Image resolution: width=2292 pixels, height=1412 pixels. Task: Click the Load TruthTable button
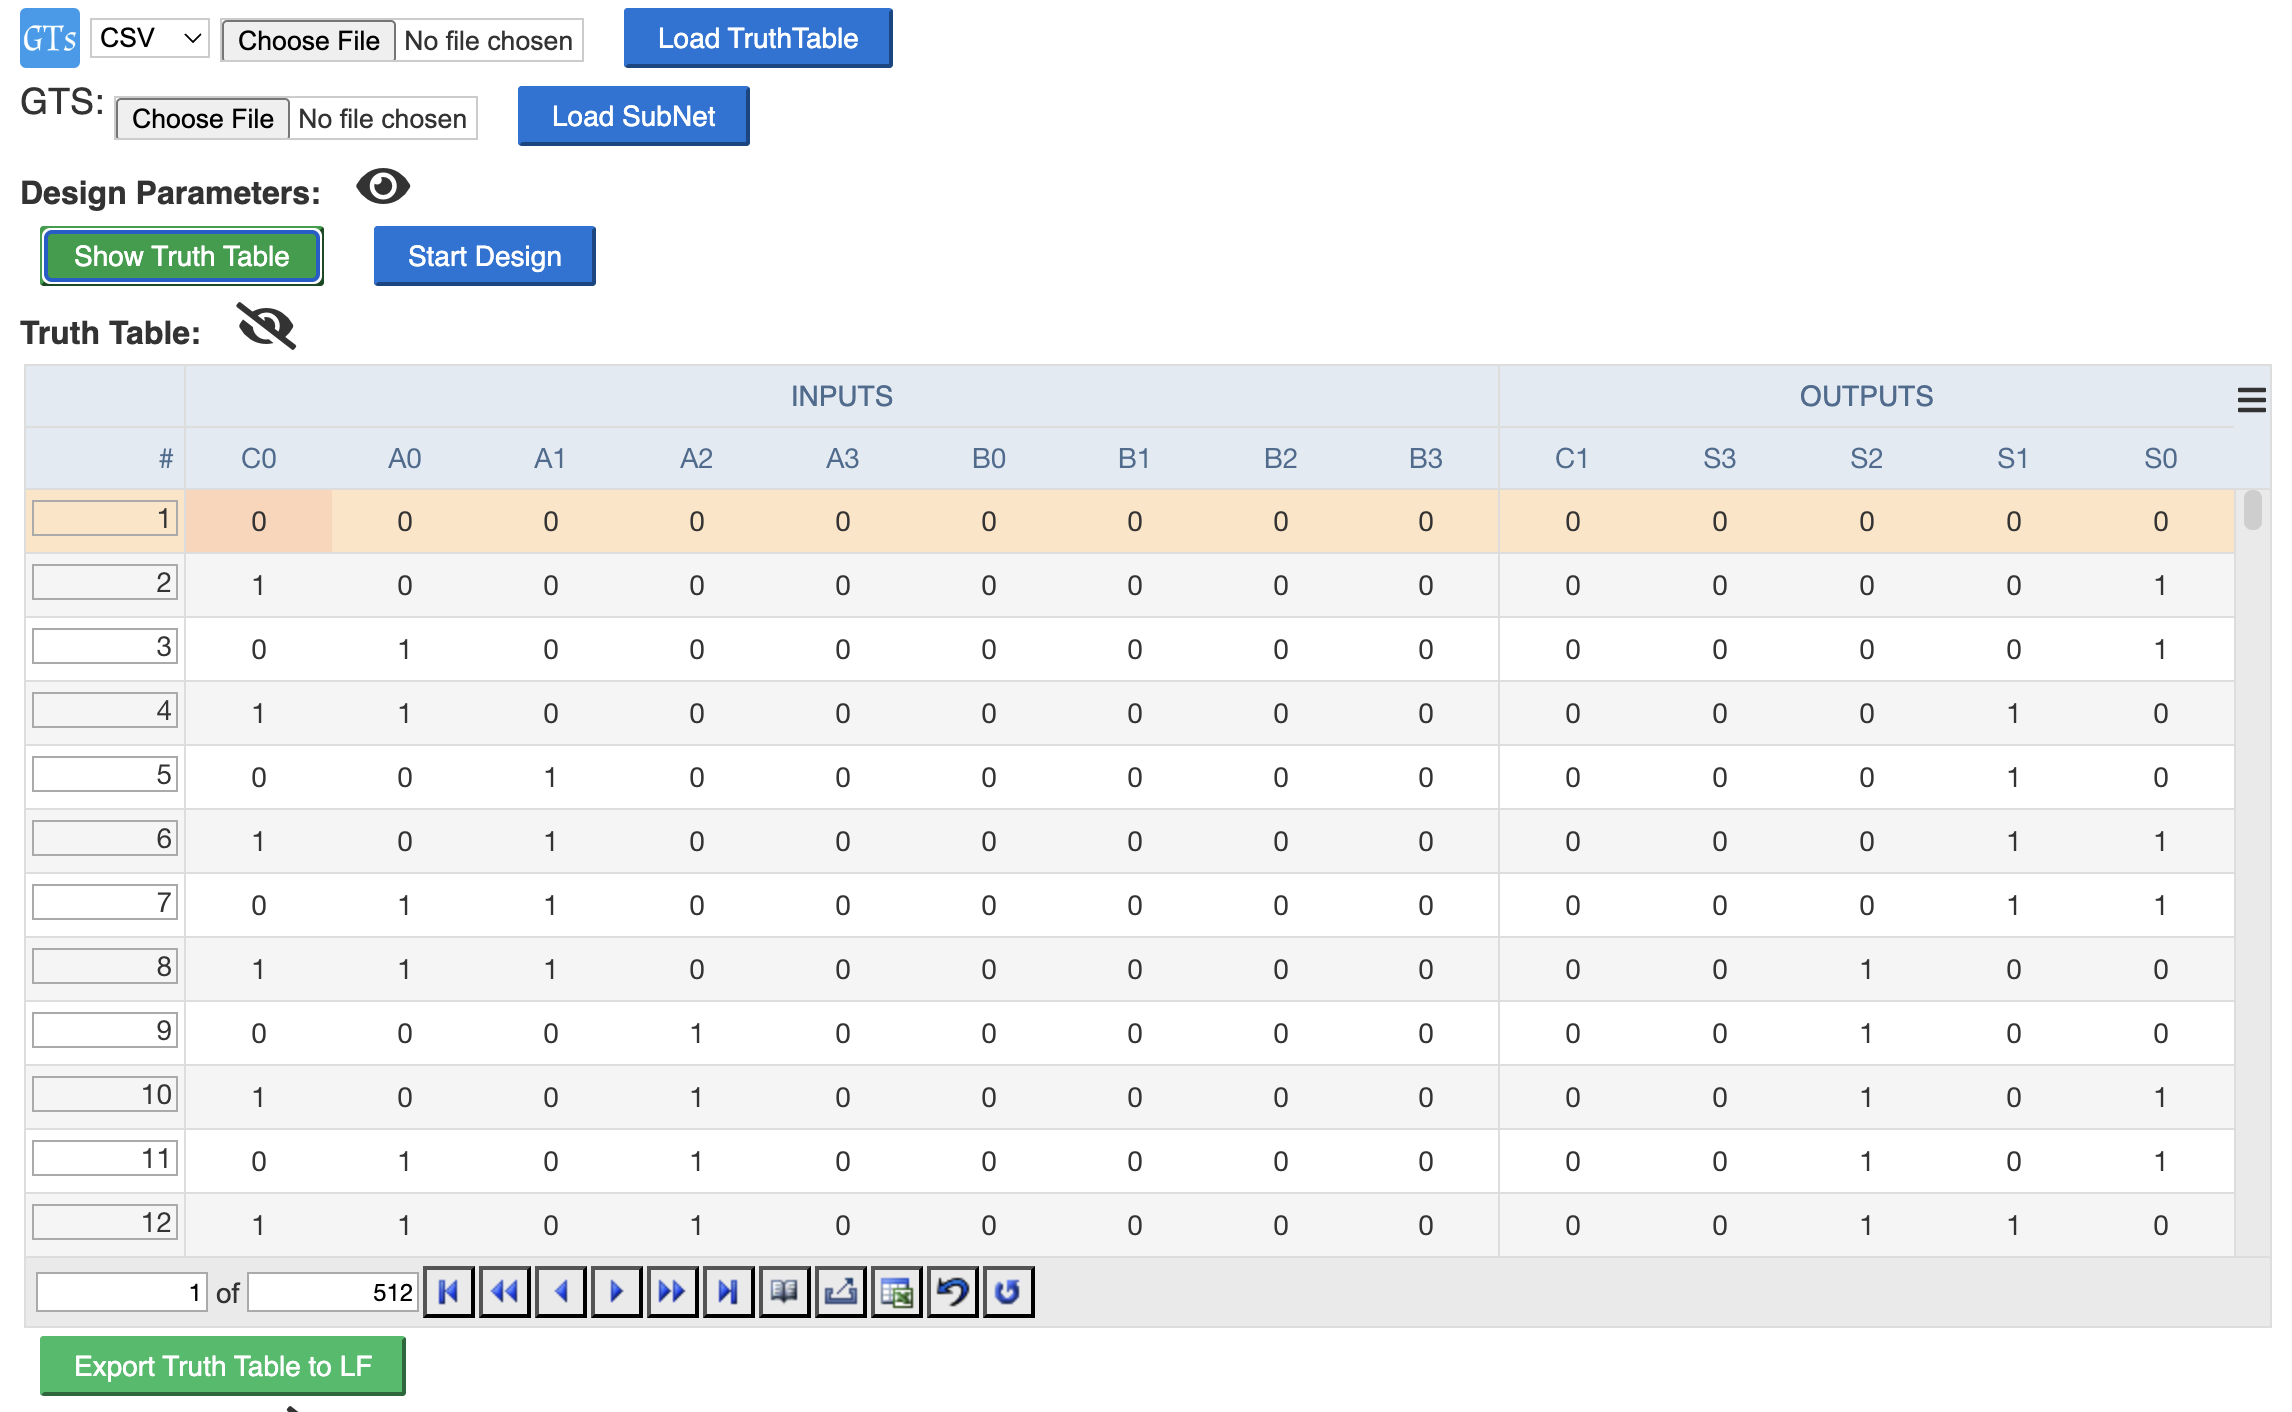(757, 38)
